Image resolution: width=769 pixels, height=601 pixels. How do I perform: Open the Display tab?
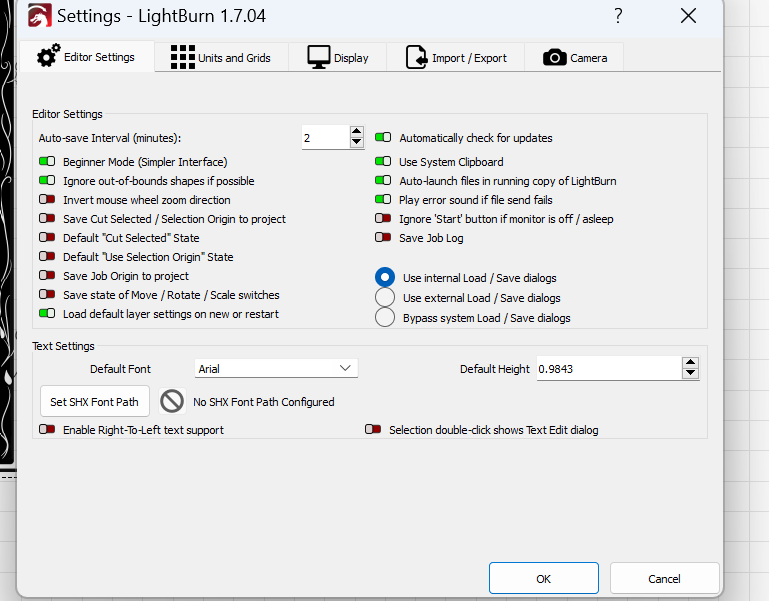click(338, 57)
